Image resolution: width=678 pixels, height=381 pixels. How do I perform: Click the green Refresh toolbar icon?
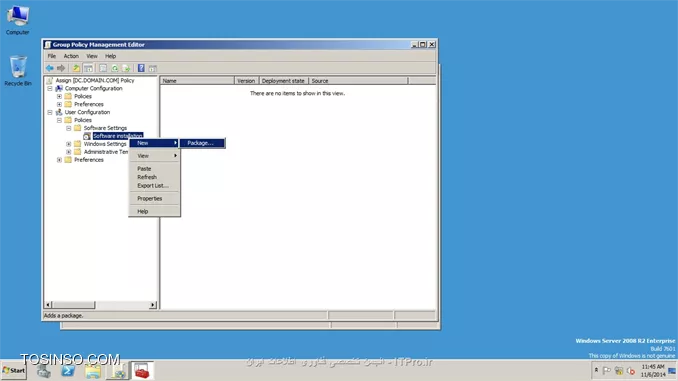coord(115,68)
